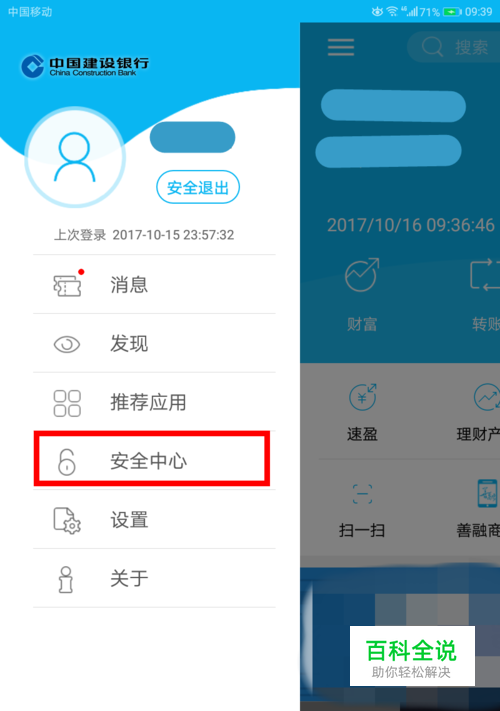
Task: Open the 财富 wealth chart icon
Action: (x=362, y=275)
